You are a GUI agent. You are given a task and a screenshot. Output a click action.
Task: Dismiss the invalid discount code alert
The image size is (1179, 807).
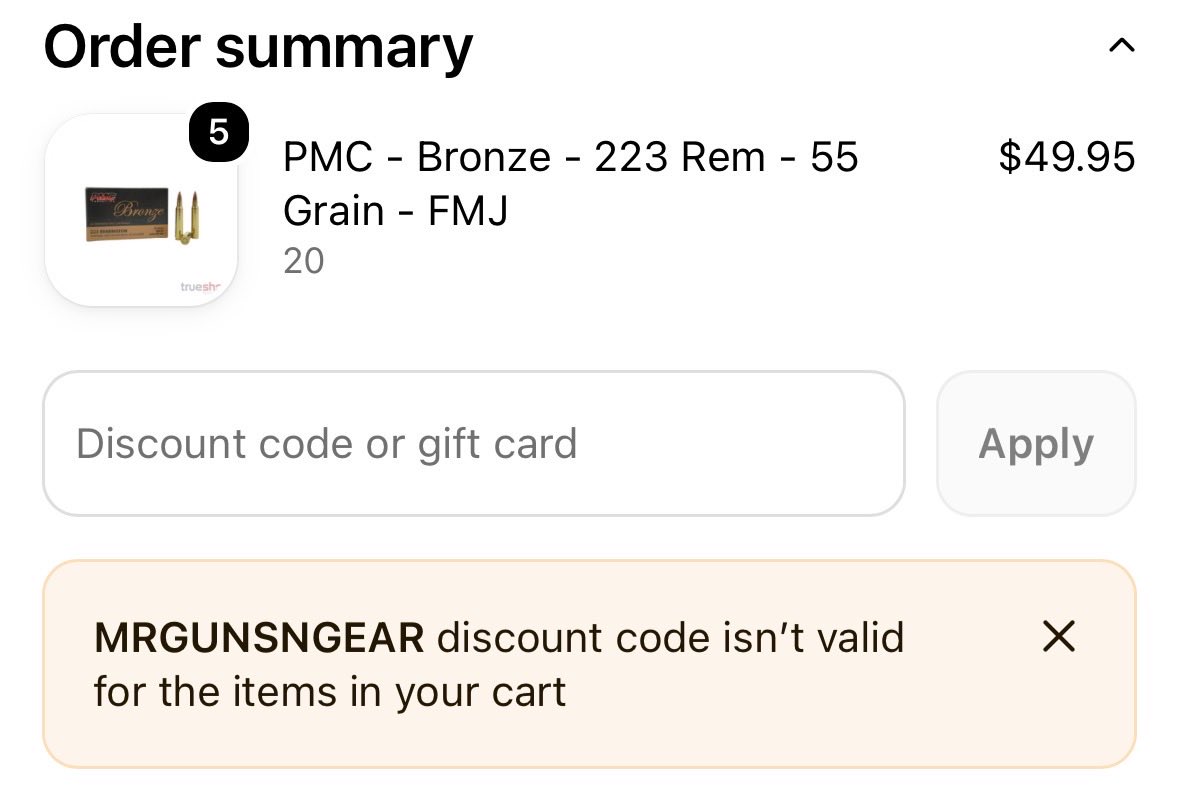pyautogui.click(x=1059, y=636)
